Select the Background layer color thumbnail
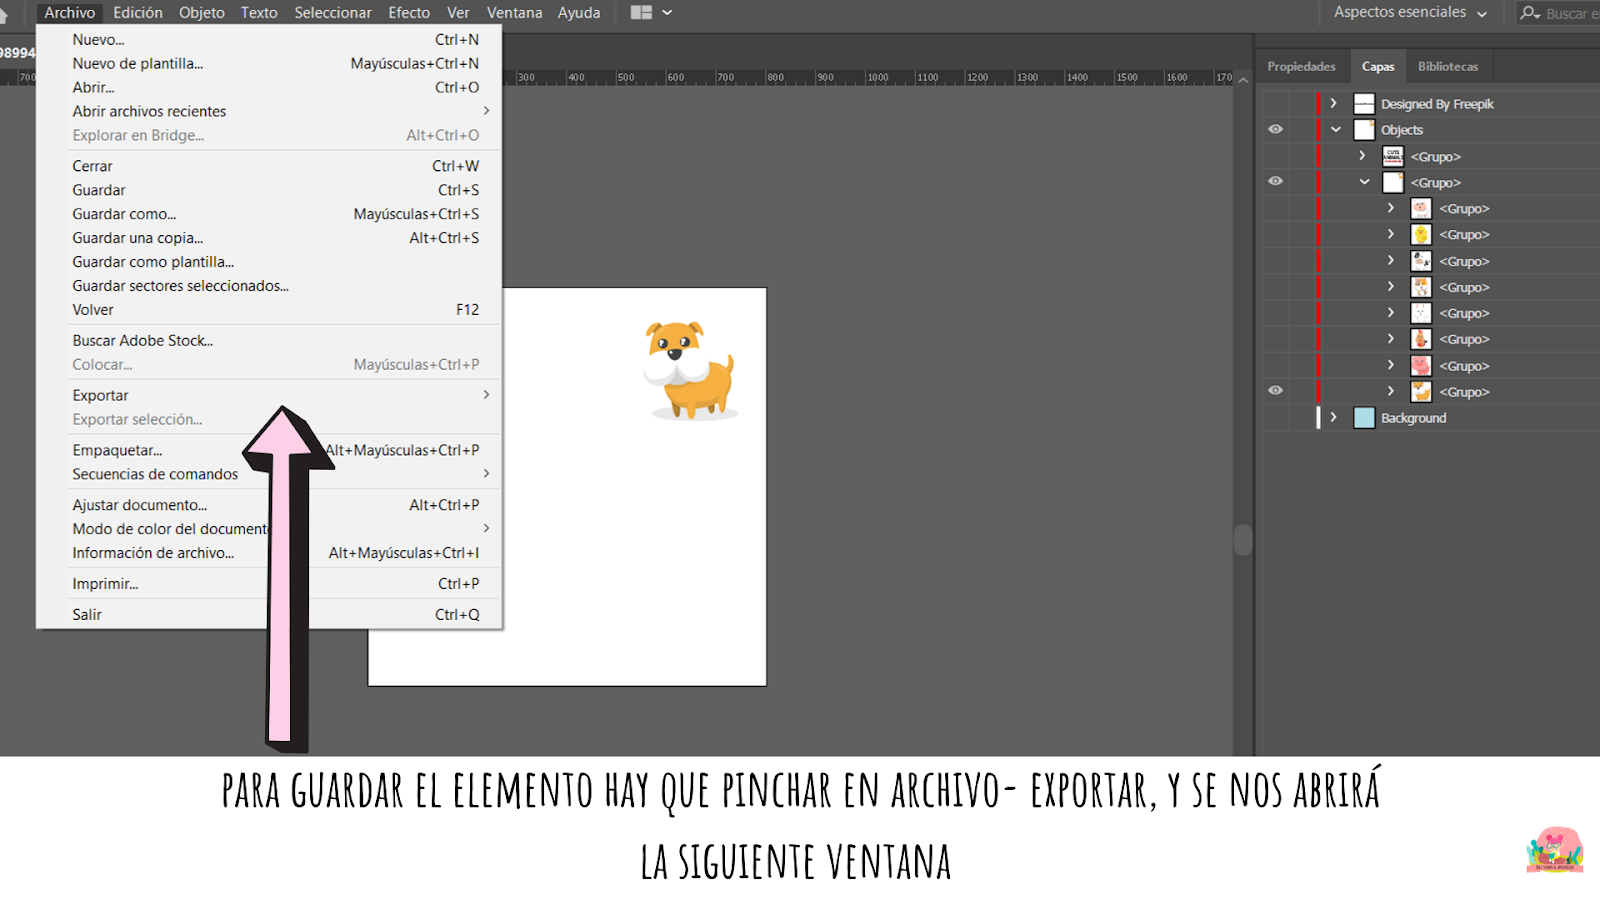Screen dimensions: 1600x900 [x=1364, y=417]
